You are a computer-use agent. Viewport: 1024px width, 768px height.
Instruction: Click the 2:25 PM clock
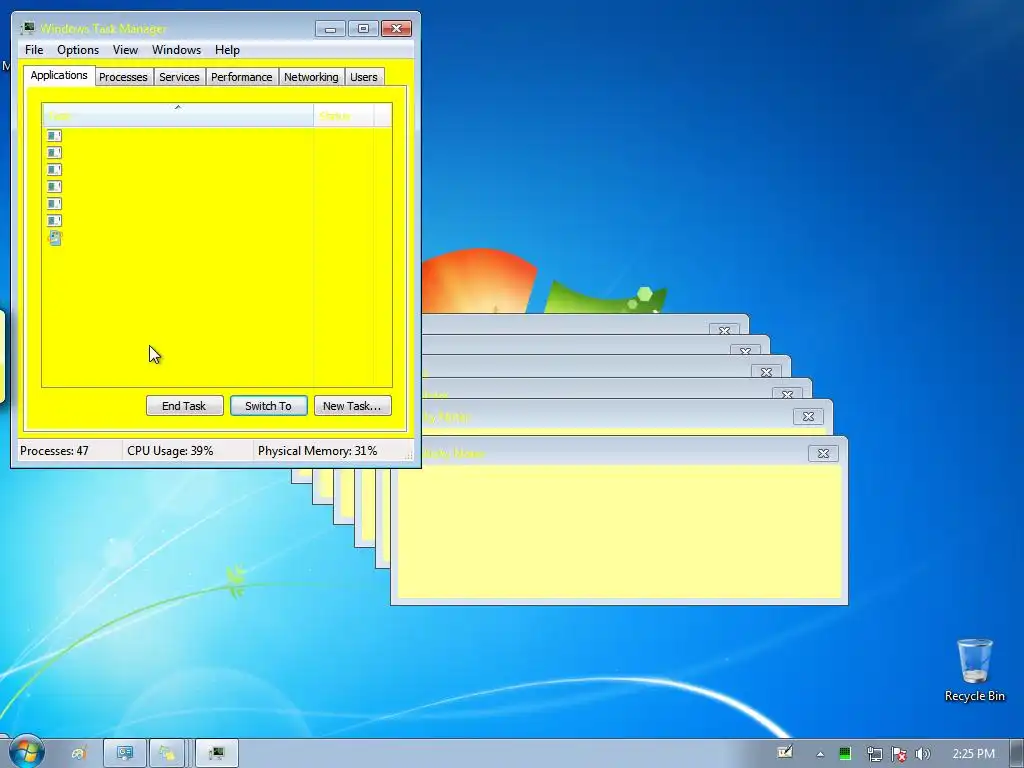click(x=974, y=754)
